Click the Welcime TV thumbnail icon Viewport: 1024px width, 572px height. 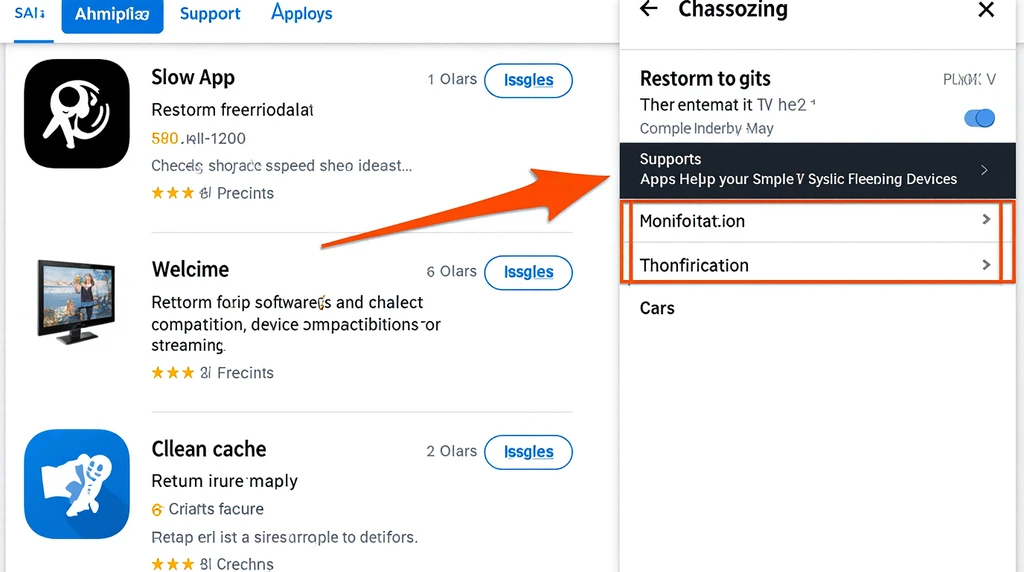pyautogui.click(x=77, y=299)
